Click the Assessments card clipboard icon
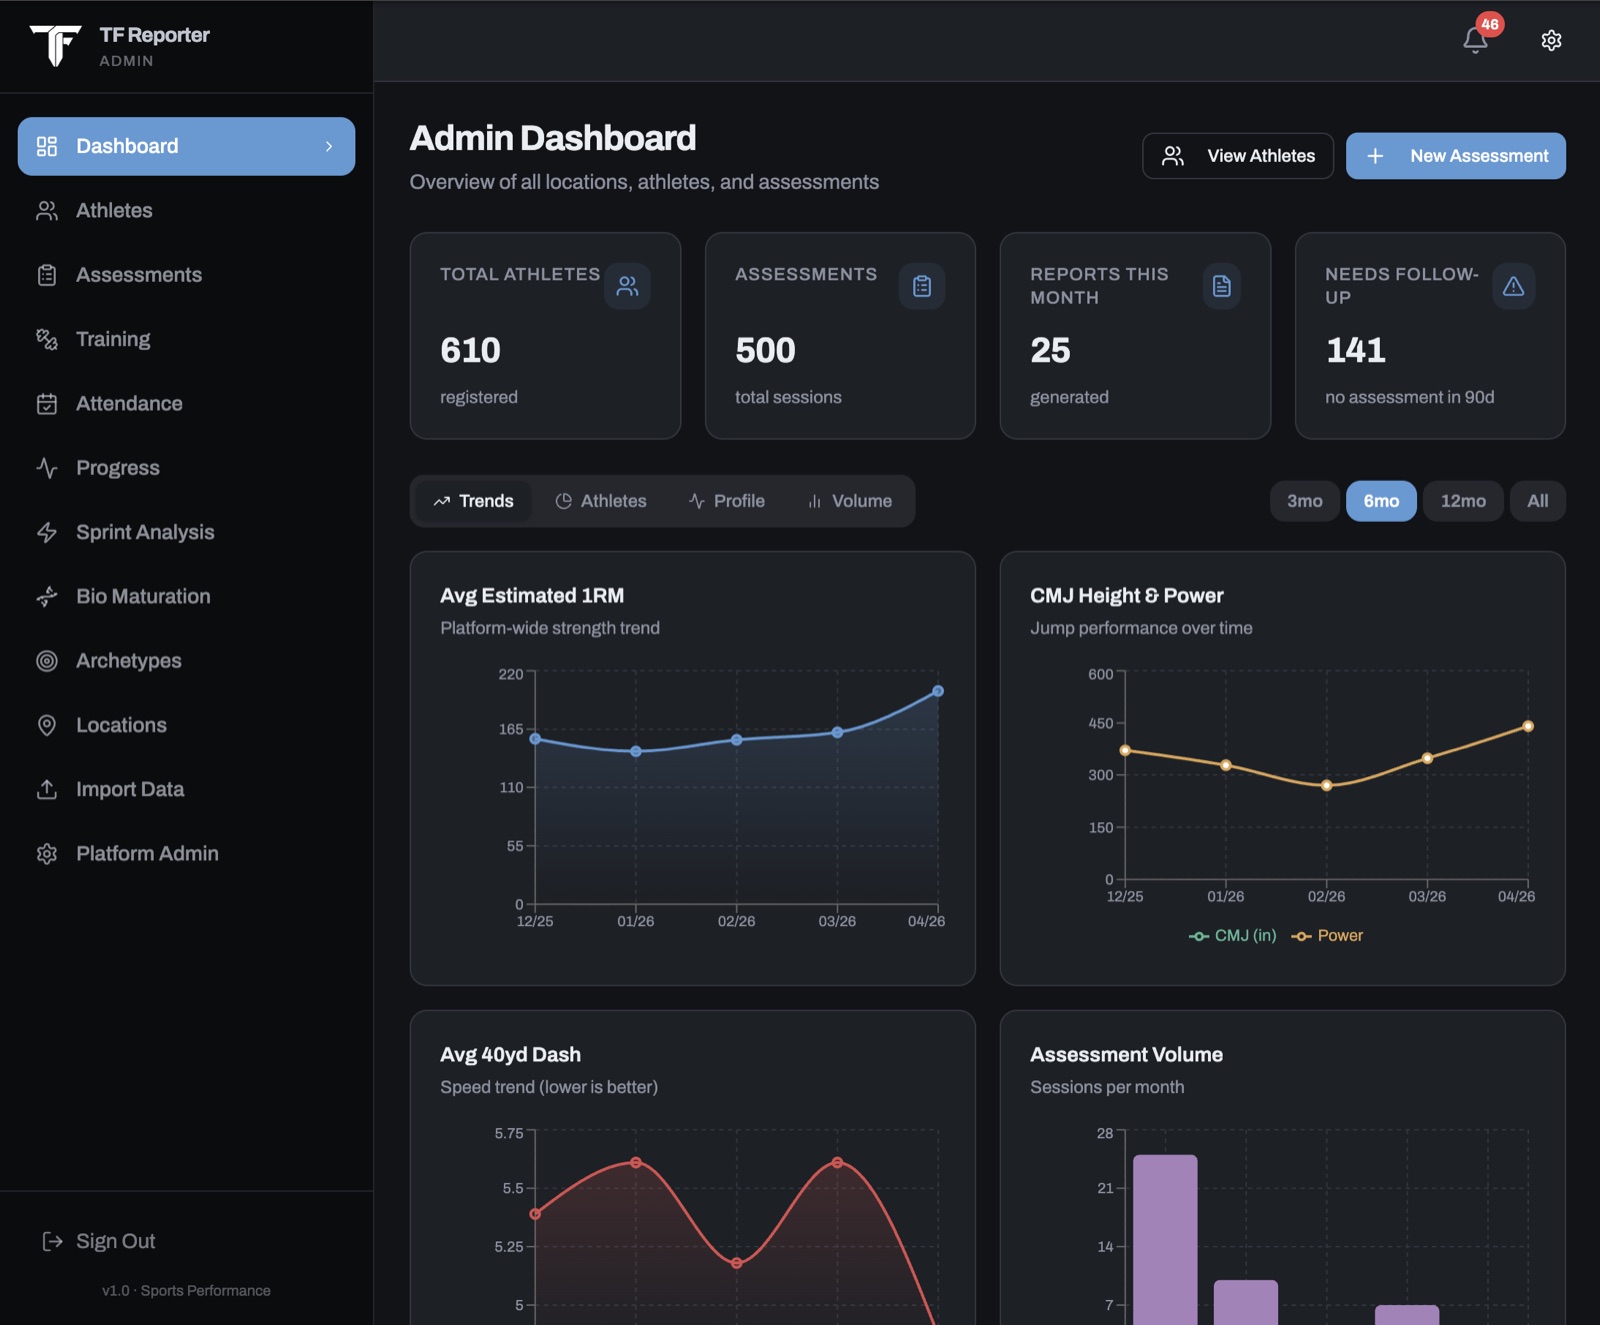1600x1325 pixels. [x=922, y=286]
